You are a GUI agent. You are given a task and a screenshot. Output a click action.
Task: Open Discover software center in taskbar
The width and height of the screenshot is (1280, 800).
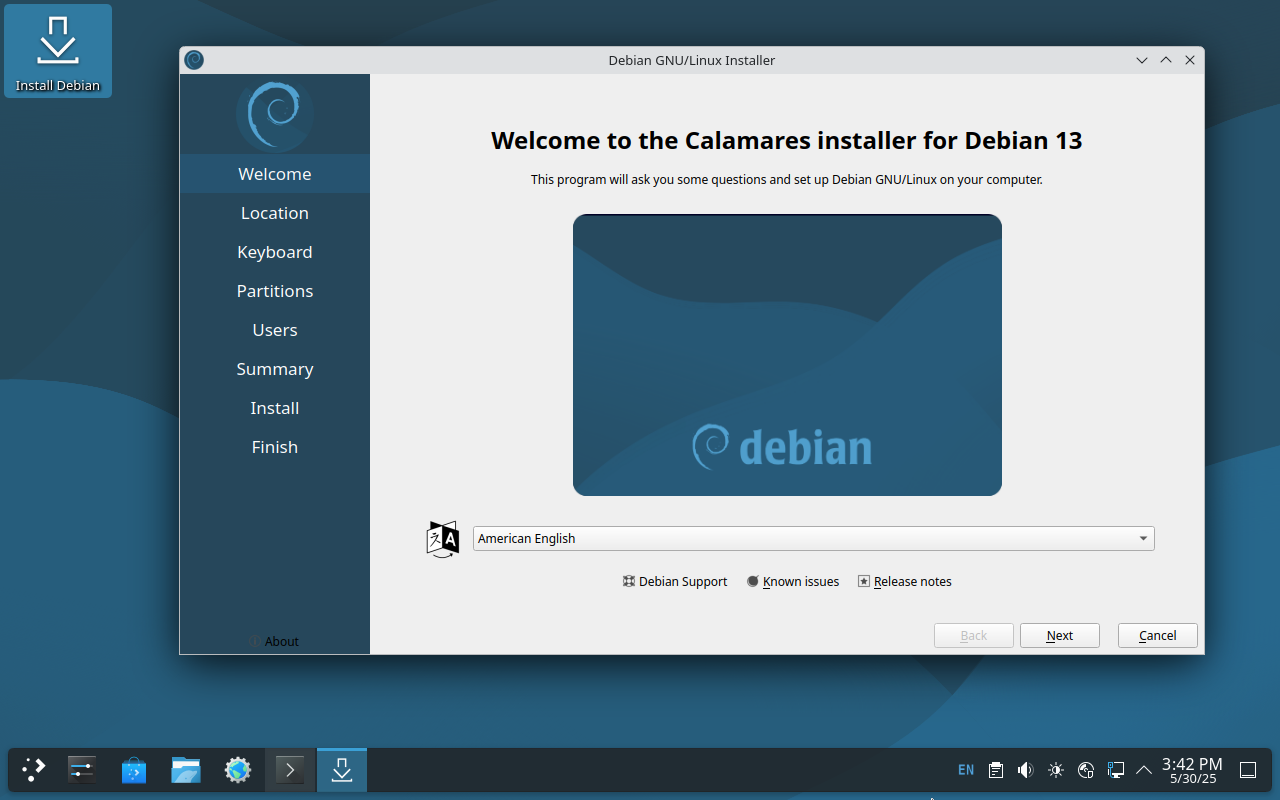[134, 770]
